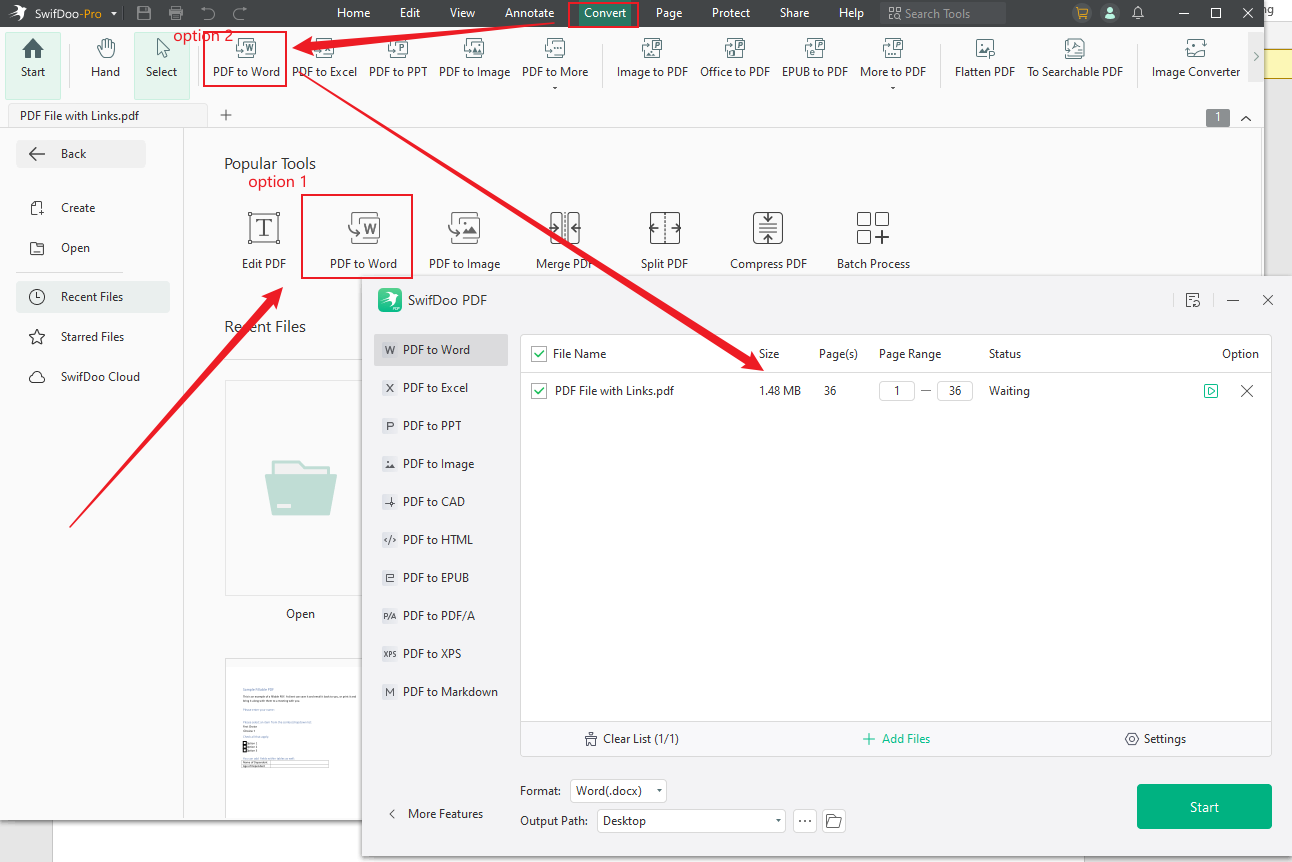Open the Batch Process tool
1292x862 pixels.
873,238
